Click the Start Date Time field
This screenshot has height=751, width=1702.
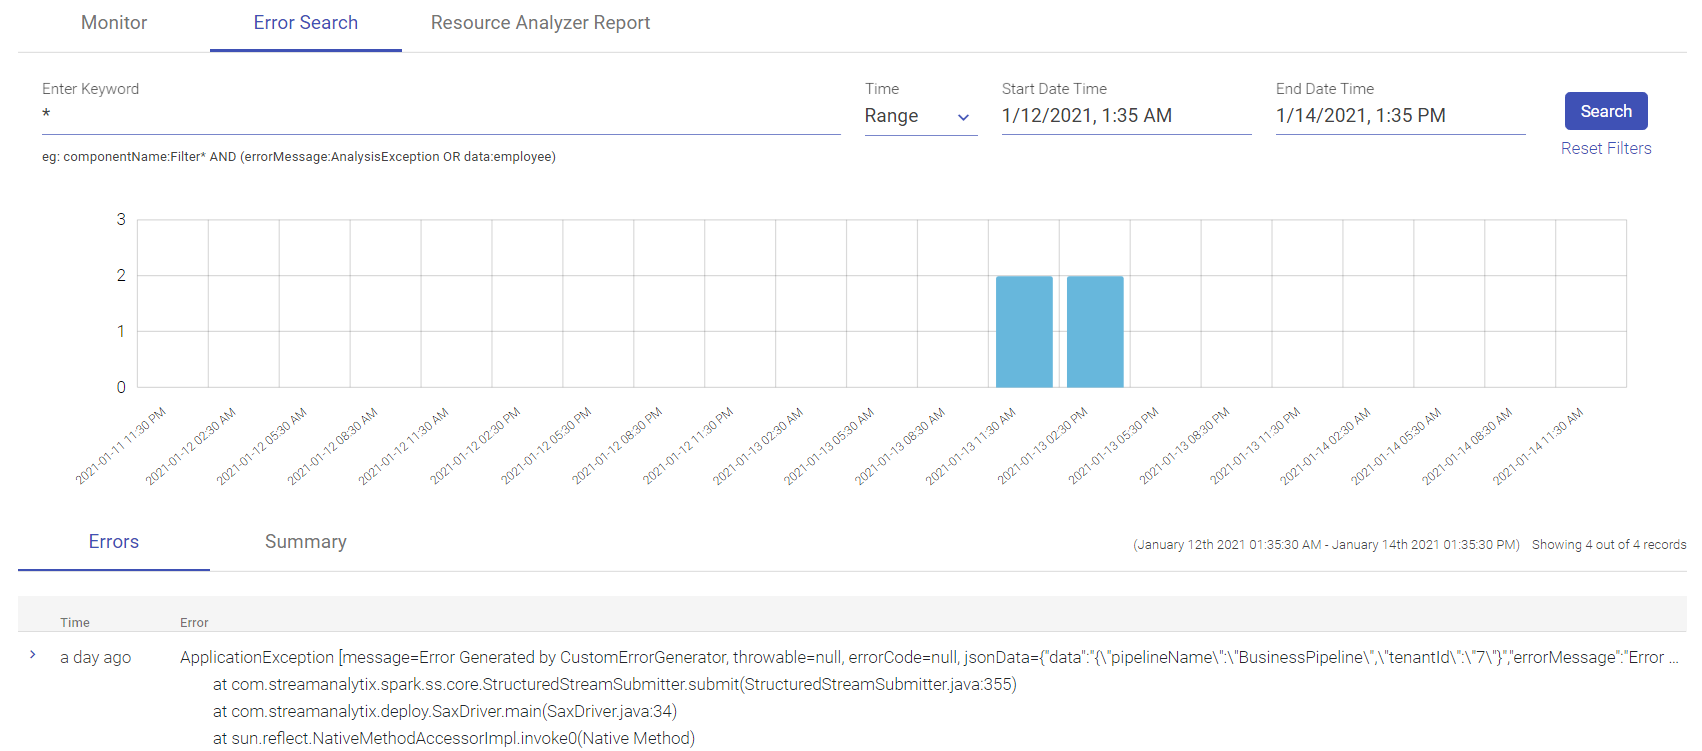tap(1126, 116)
